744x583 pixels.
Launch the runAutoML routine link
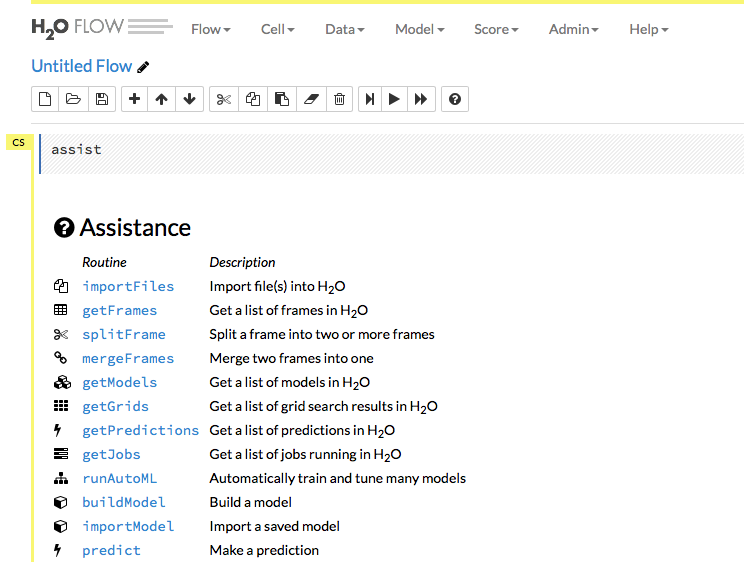[x=120, y=478]
